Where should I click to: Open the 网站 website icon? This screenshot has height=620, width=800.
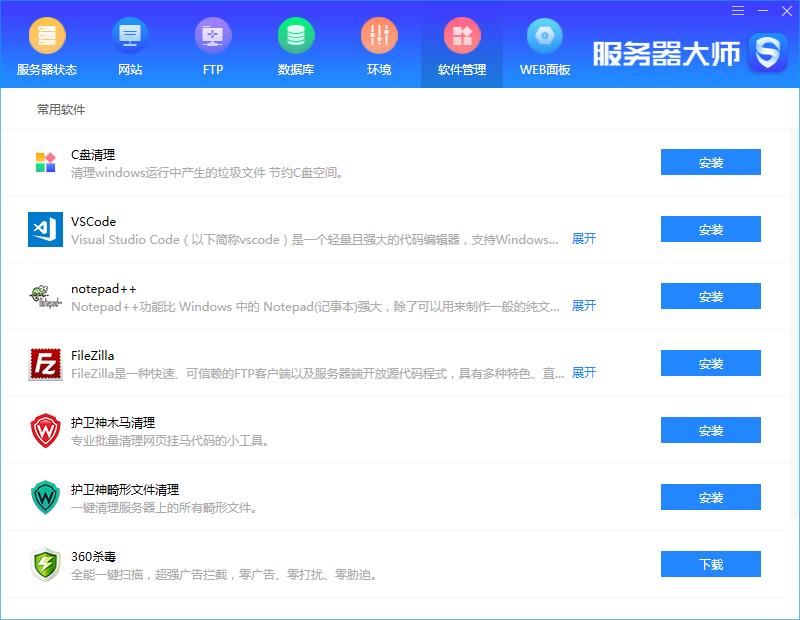(130, 35)
